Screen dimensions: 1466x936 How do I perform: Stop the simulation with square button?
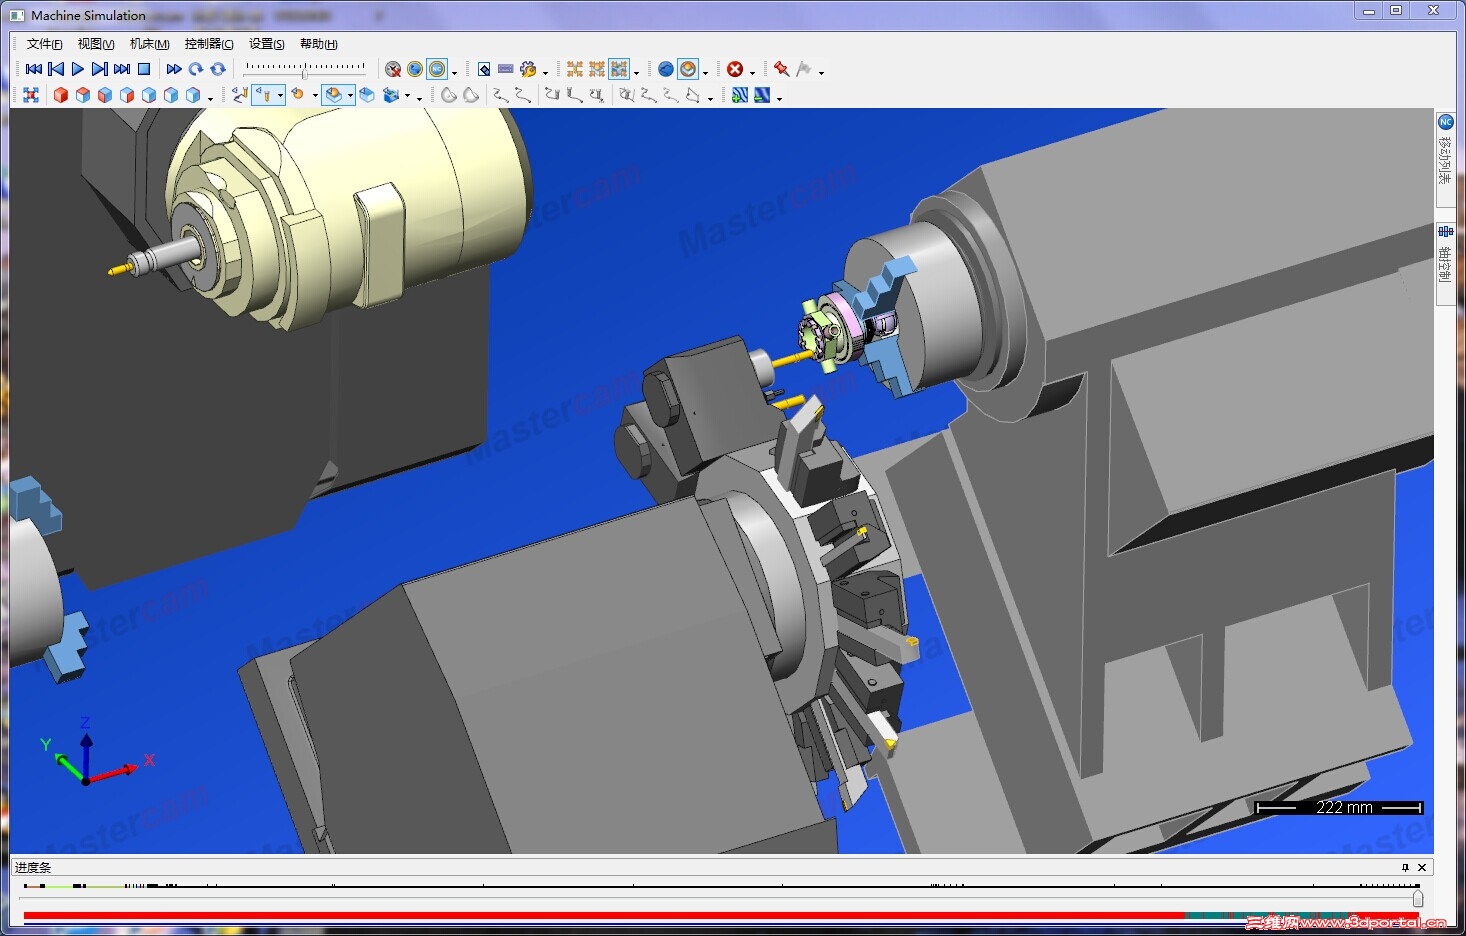(x=144, y=69)
